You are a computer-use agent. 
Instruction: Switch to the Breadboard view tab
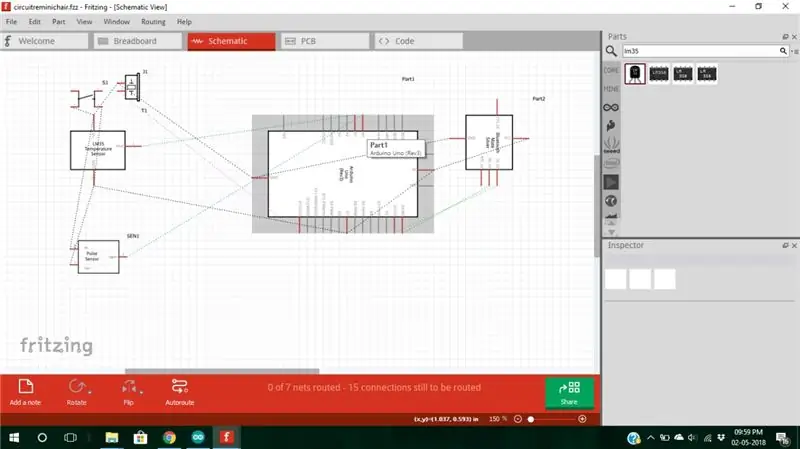click(138, 41)
